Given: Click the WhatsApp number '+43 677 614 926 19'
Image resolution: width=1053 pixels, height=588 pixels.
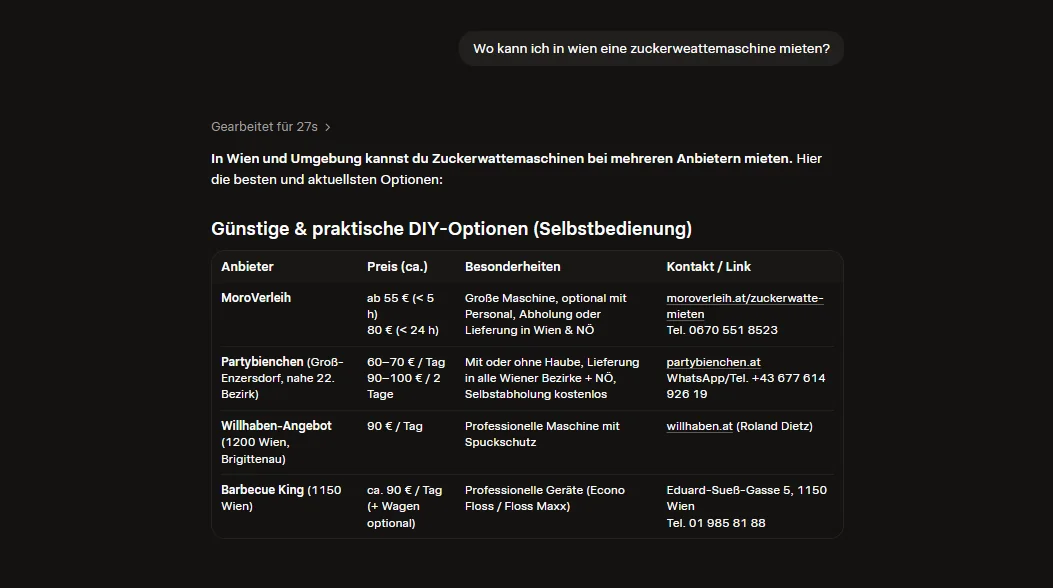Looking at the screenshot, I should coord(745,386).
